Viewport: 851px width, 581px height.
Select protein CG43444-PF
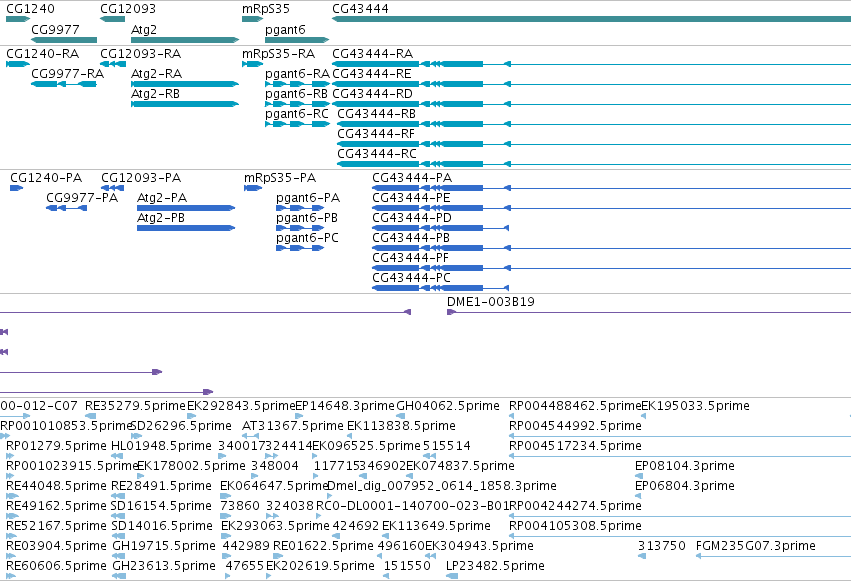[410, 258]
